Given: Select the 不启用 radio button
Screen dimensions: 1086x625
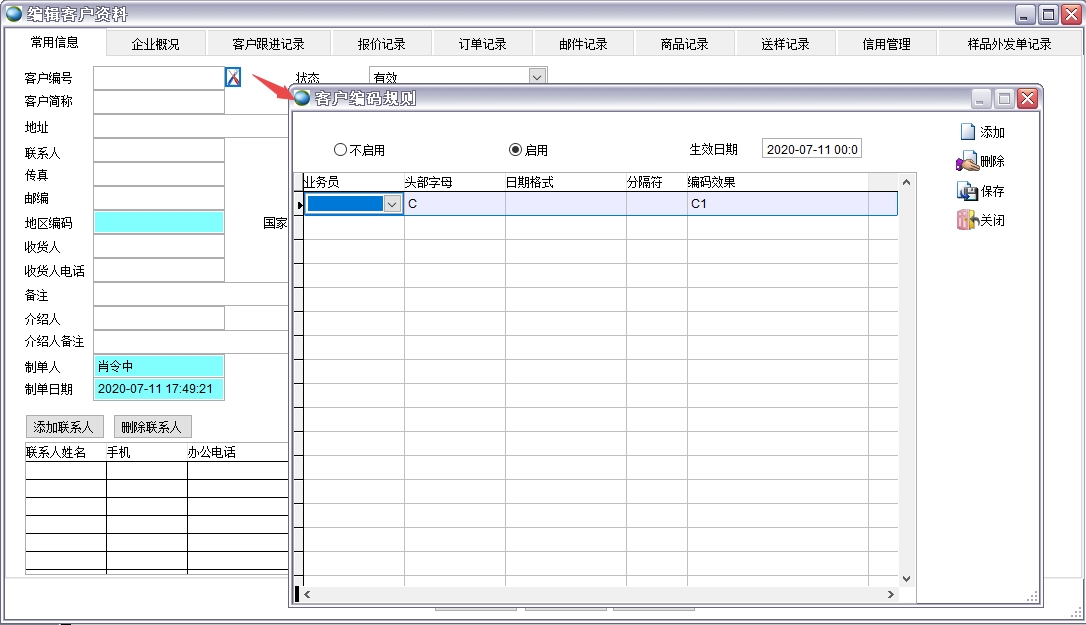Looking at the screenshot, I should coord(340,150).
